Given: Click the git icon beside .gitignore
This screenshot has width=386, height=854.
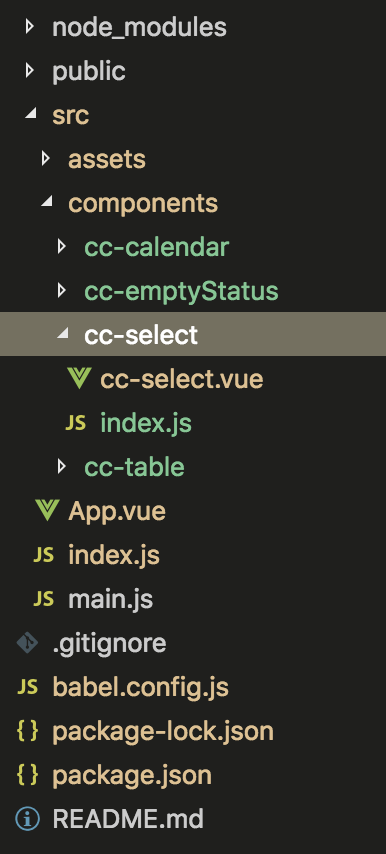Looking at the screenshot, I should click(27, 643).
